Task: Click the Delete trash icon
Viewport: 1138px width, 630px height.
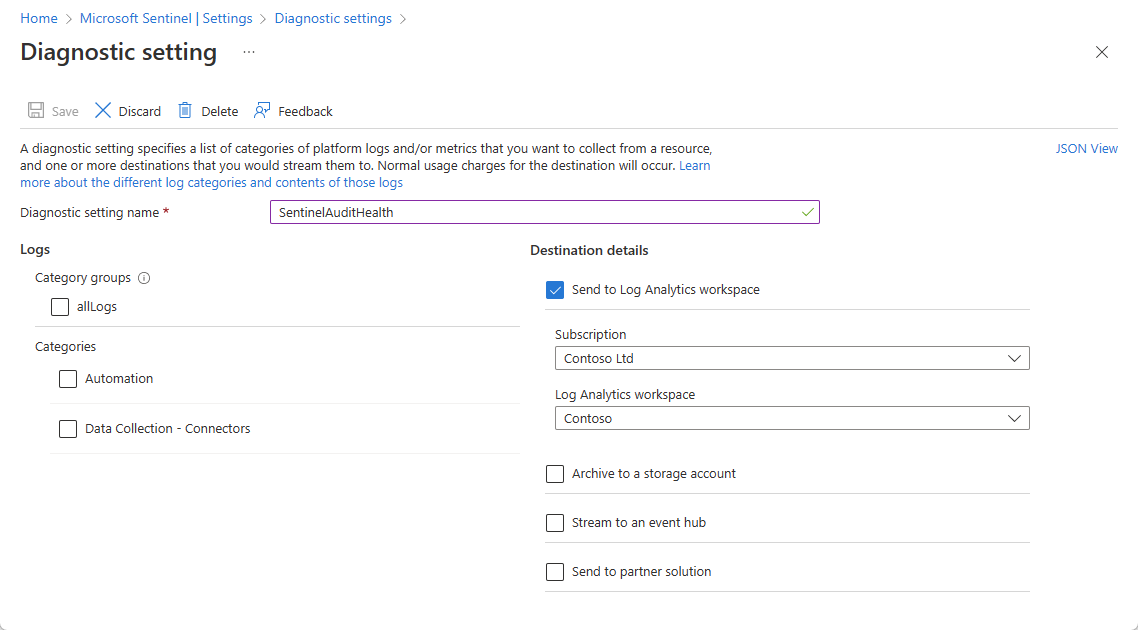Action: [185, 111]
